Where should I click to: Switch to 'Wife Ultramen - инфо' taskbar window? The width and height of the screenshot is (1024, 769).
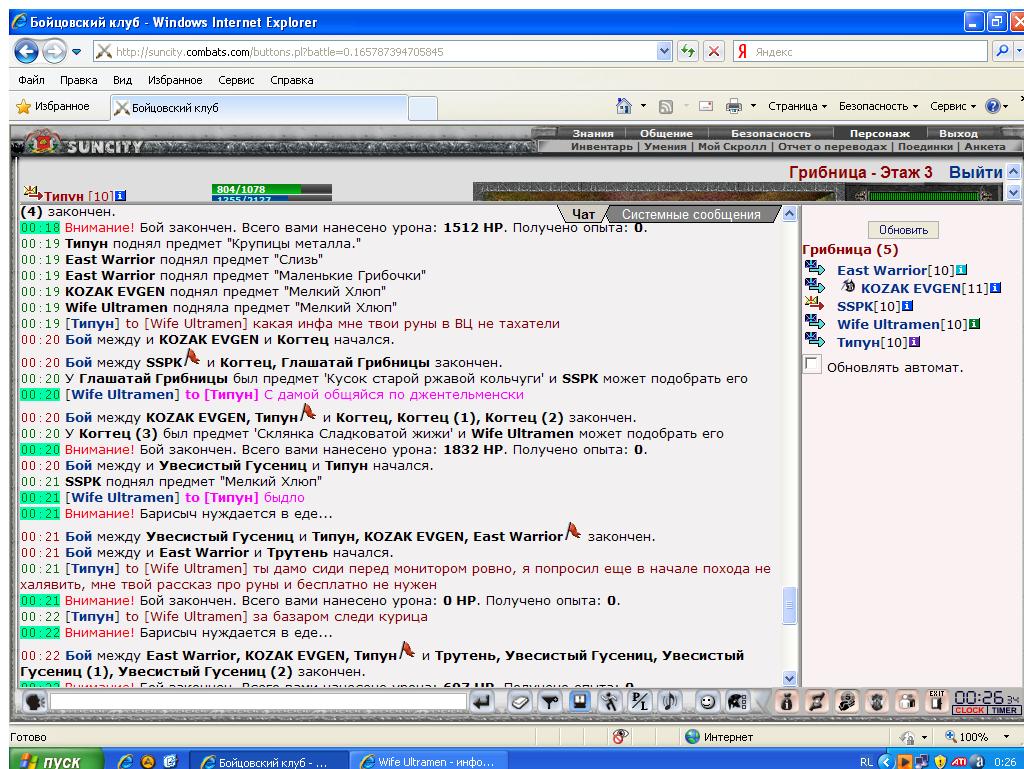coord(429,761)
